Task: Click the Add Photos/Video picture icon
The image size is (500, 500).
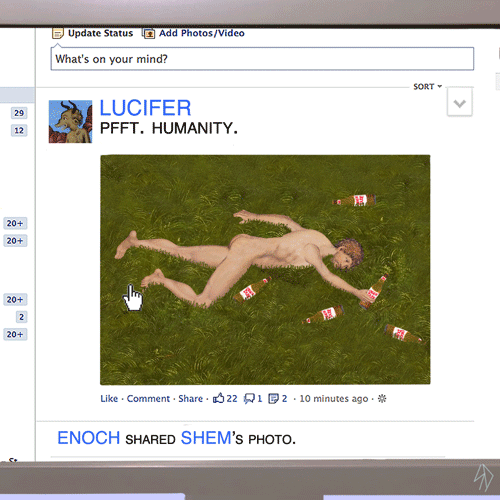Action: point(149,33)
